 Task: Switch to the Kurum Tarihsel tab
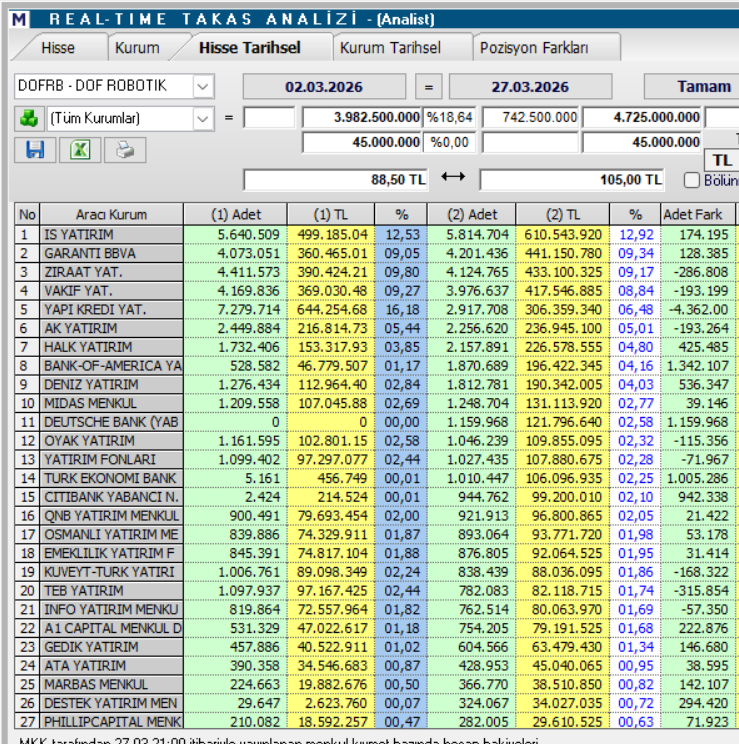click(x=389, y=47)
